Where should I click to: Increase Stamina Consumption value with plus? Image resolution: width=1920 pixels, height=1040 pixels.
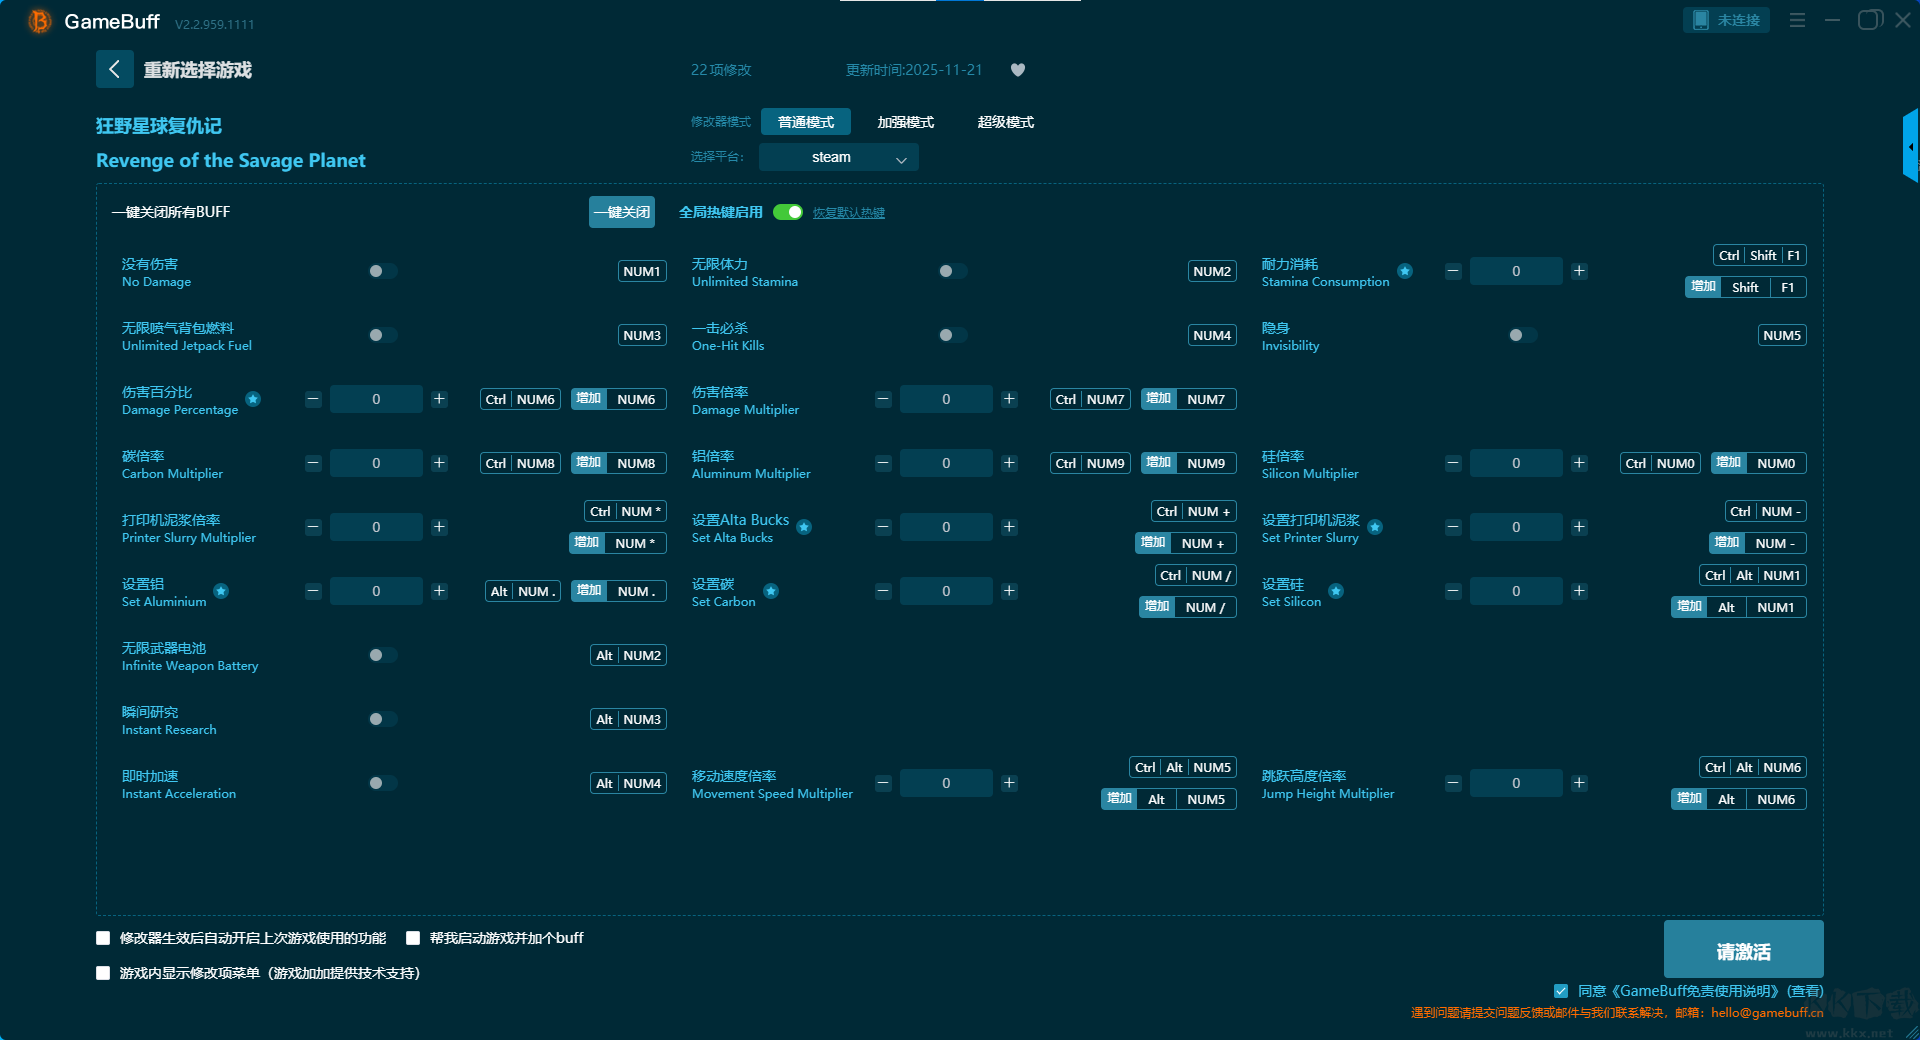(x=1579, y=271)
